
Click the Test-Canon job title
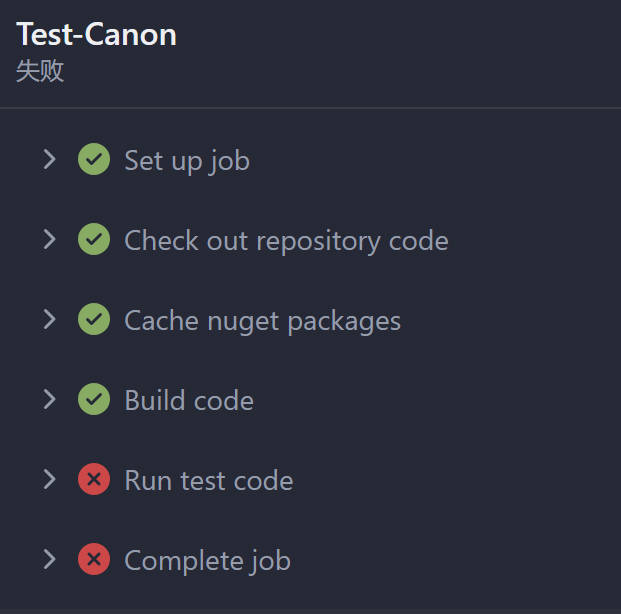point(96,34)
